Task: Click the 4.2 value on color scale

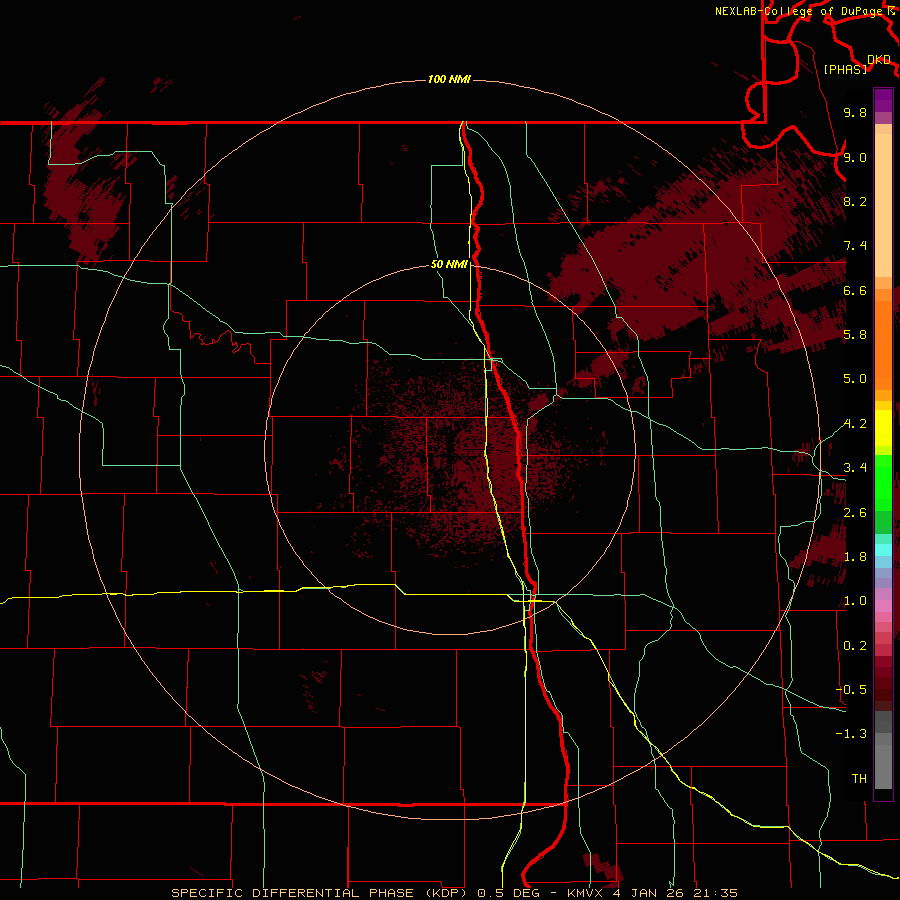Action: [x=855, y=424]
